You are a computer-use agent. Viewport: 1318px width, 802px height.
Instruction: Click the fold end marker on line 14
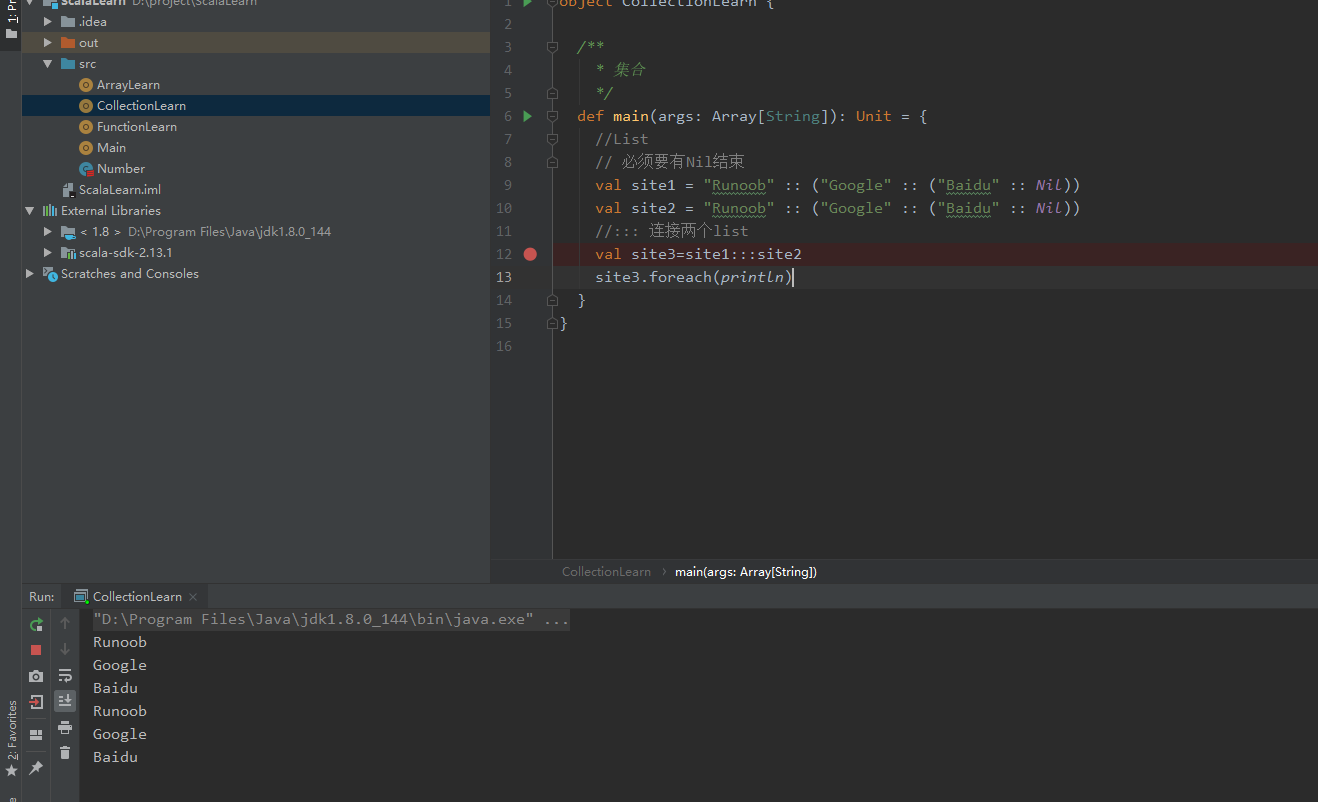pyautogui.click(x=552, y=300)
